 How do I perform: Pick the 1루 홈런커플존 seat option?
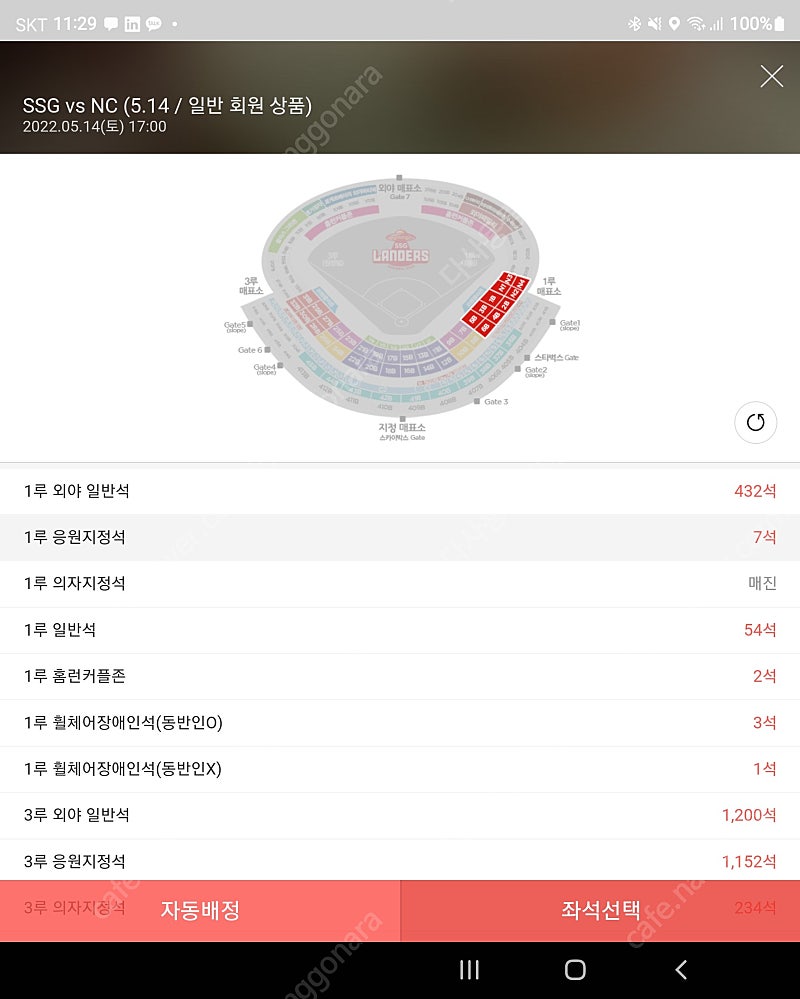point(400,676)
